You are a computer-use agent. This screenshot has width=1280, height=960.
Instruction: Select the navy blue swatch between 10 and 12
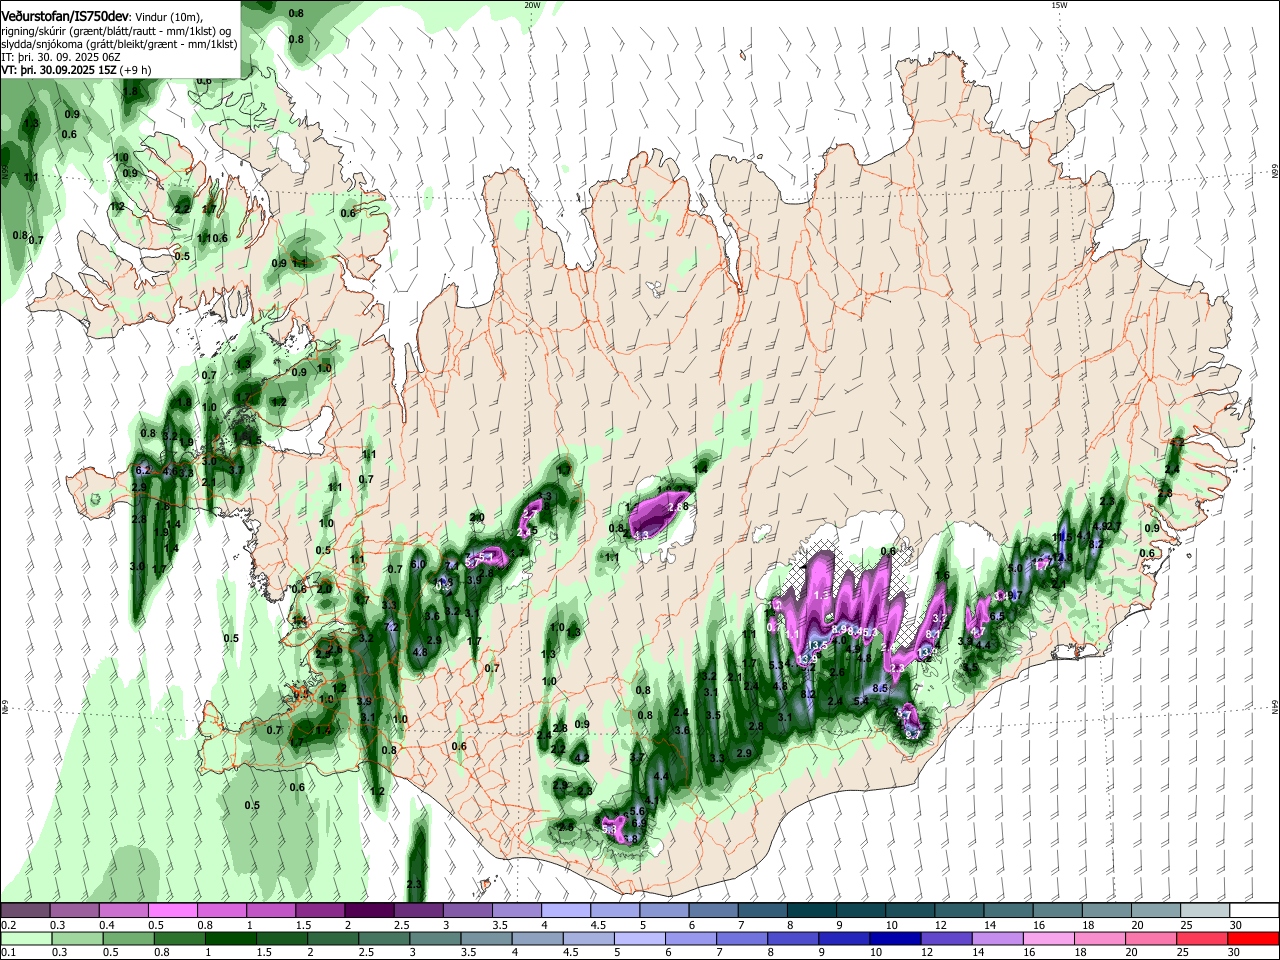point(894,939)
